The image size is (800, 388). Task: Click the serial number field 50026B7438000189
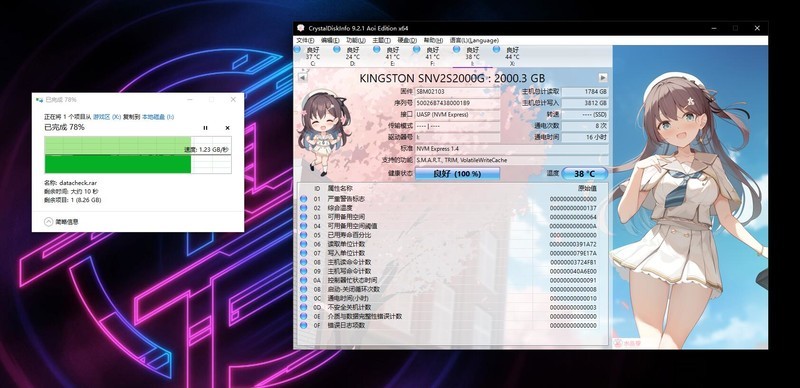(x=457, y=103)
